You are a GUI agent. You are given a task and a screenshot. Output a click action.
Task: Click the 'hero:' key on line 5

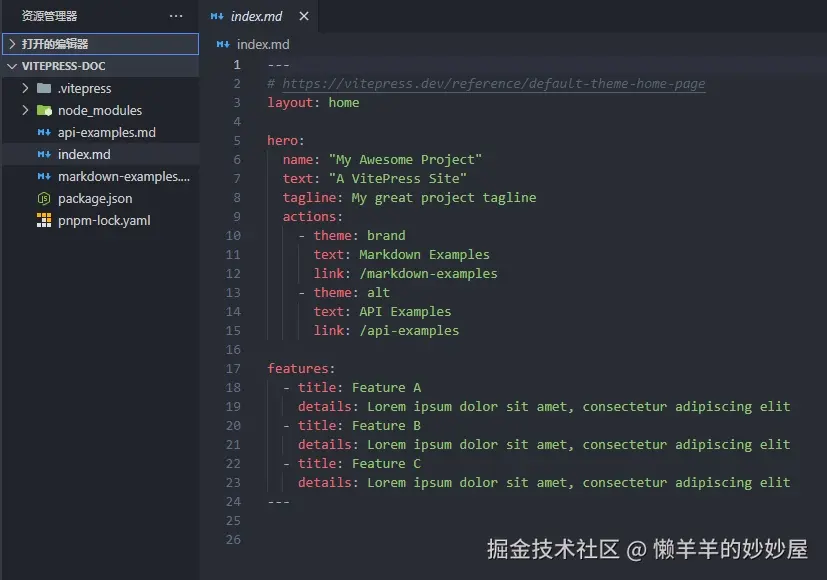pyautogui.click(x=285, y=141)
